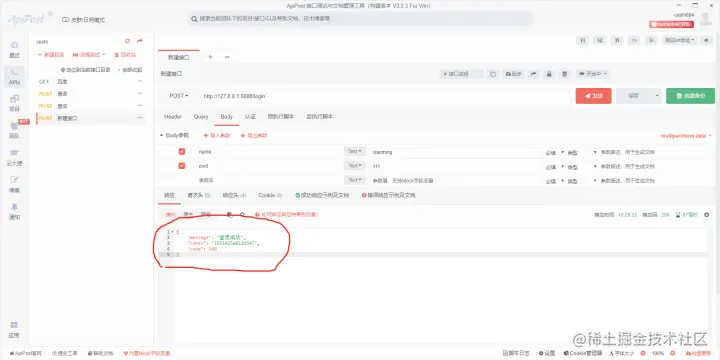Image resolution: width=720 pixels, height=360 pixels.
Task: Open the Text type dropdown for pwd row
Action: point(354,166)
